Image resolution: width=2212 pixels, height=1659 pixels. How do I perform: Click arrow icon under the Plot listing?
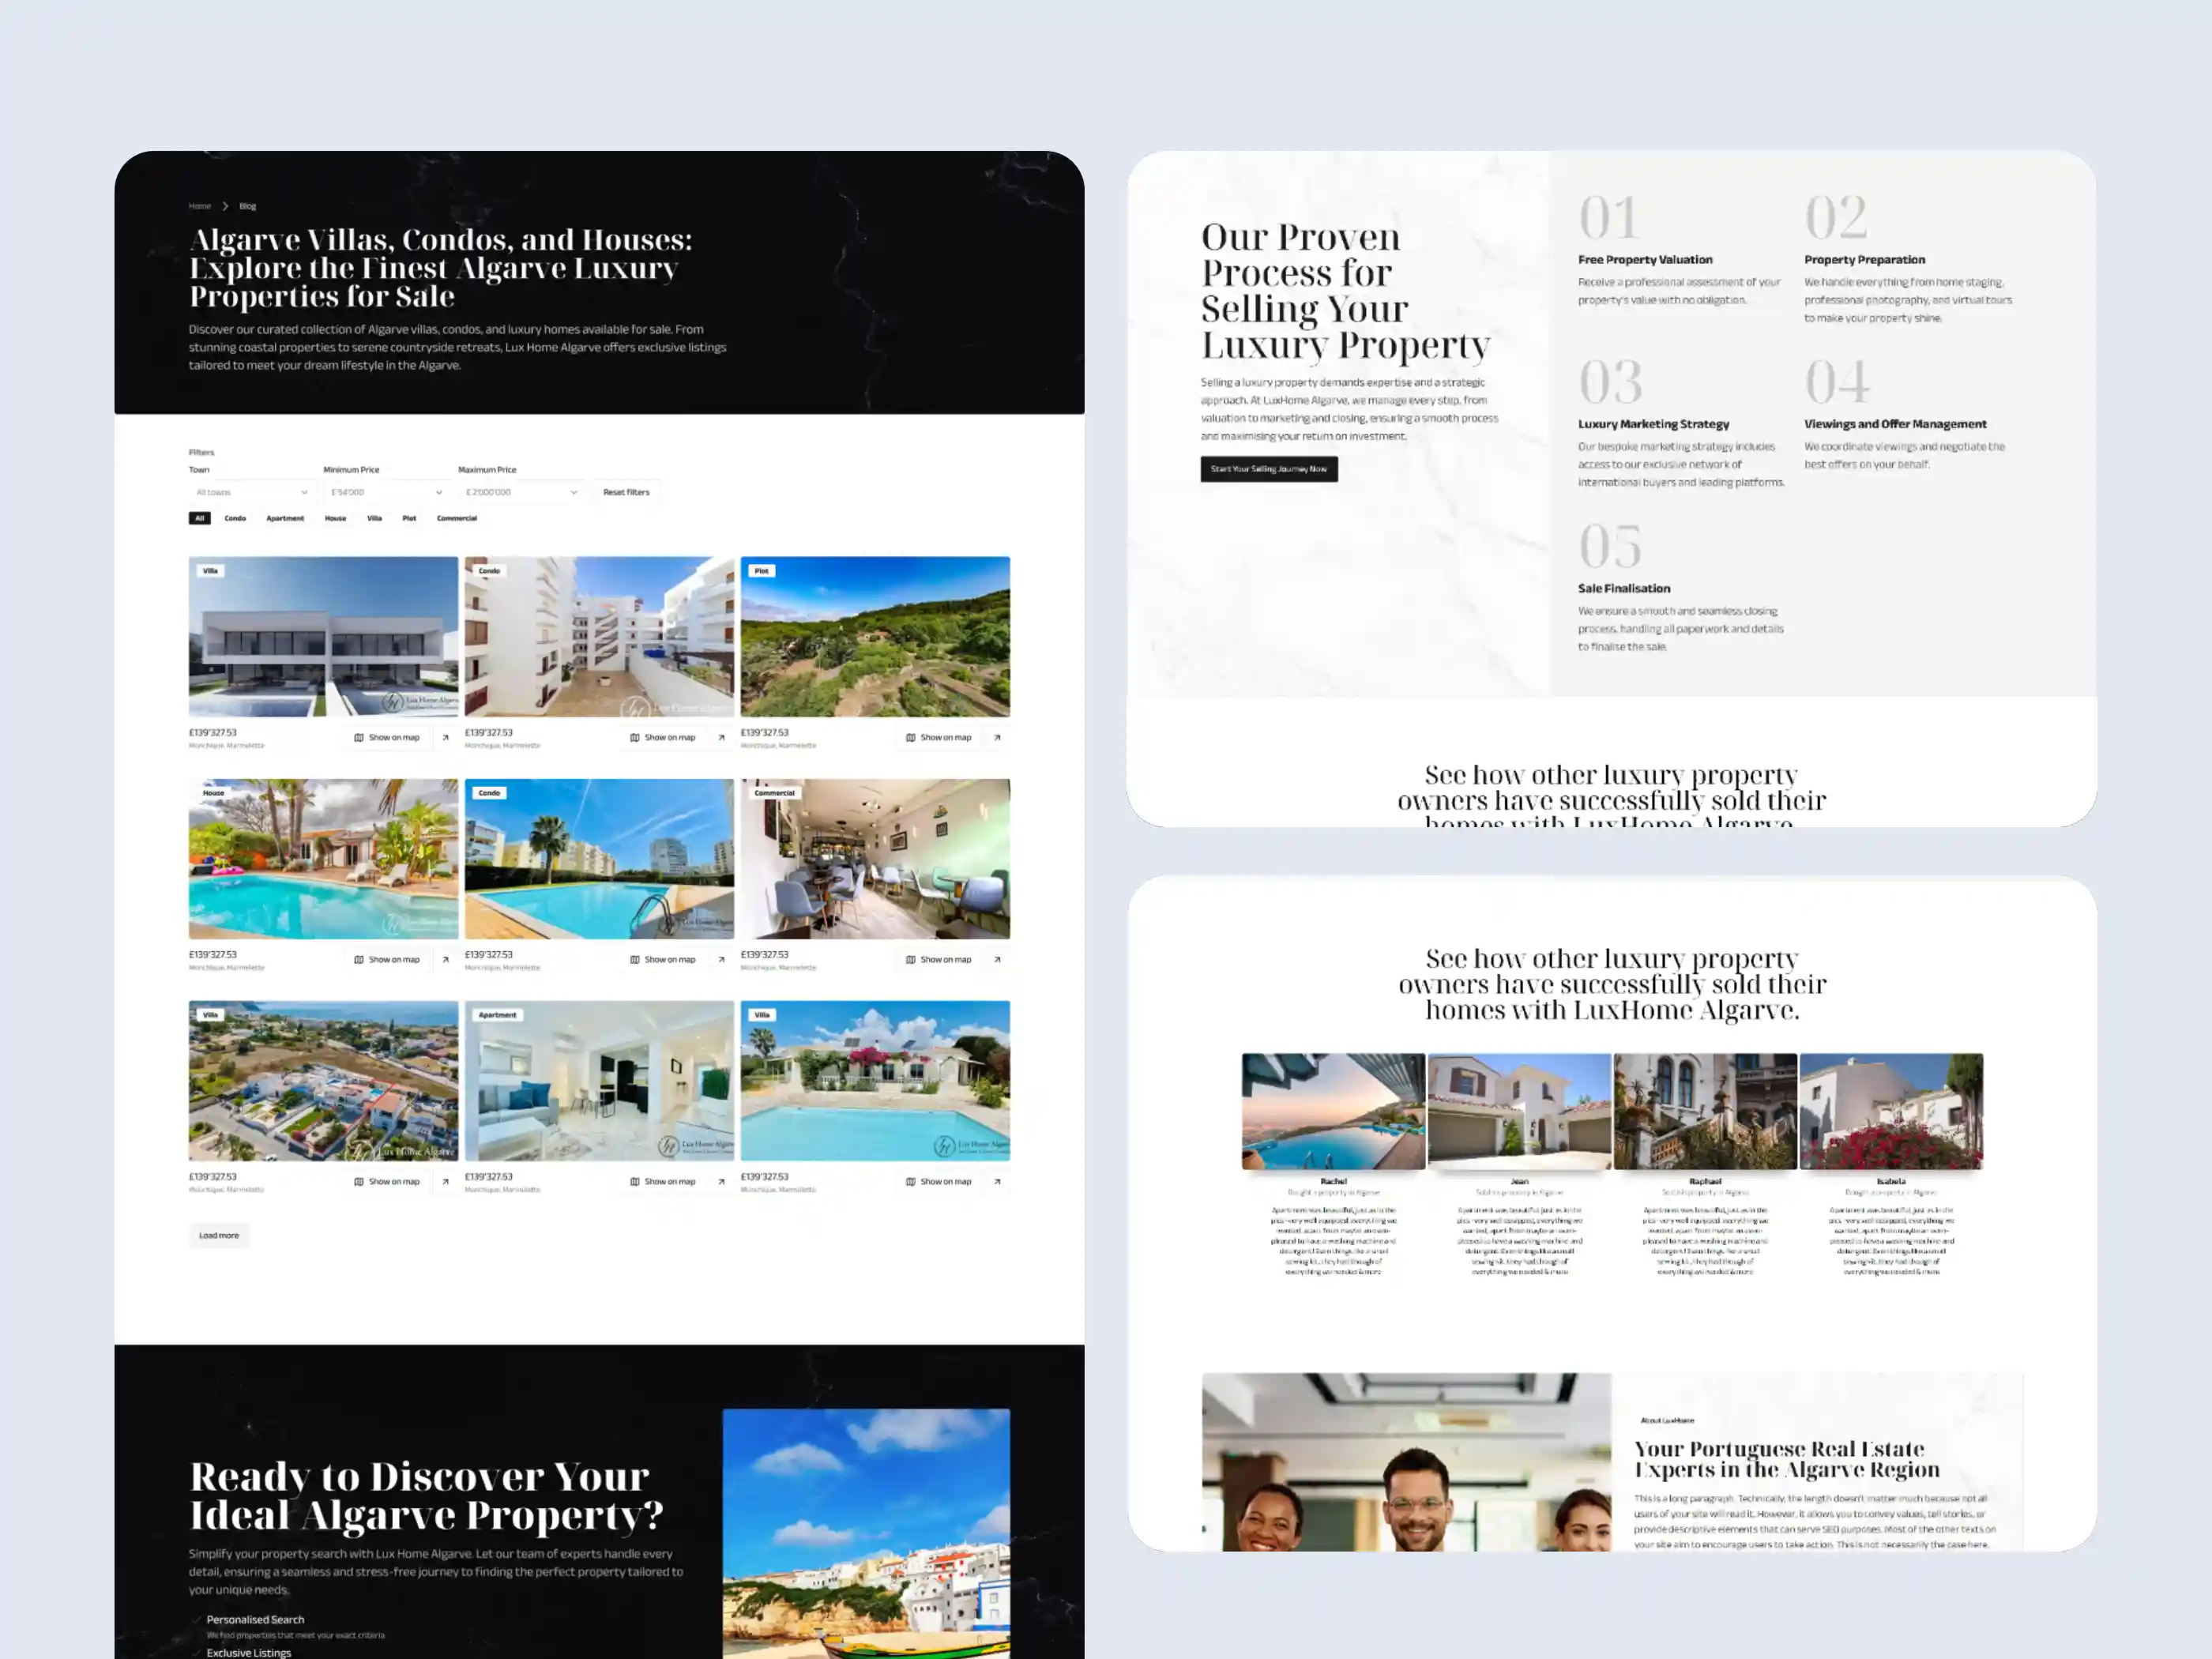[997, 738]
